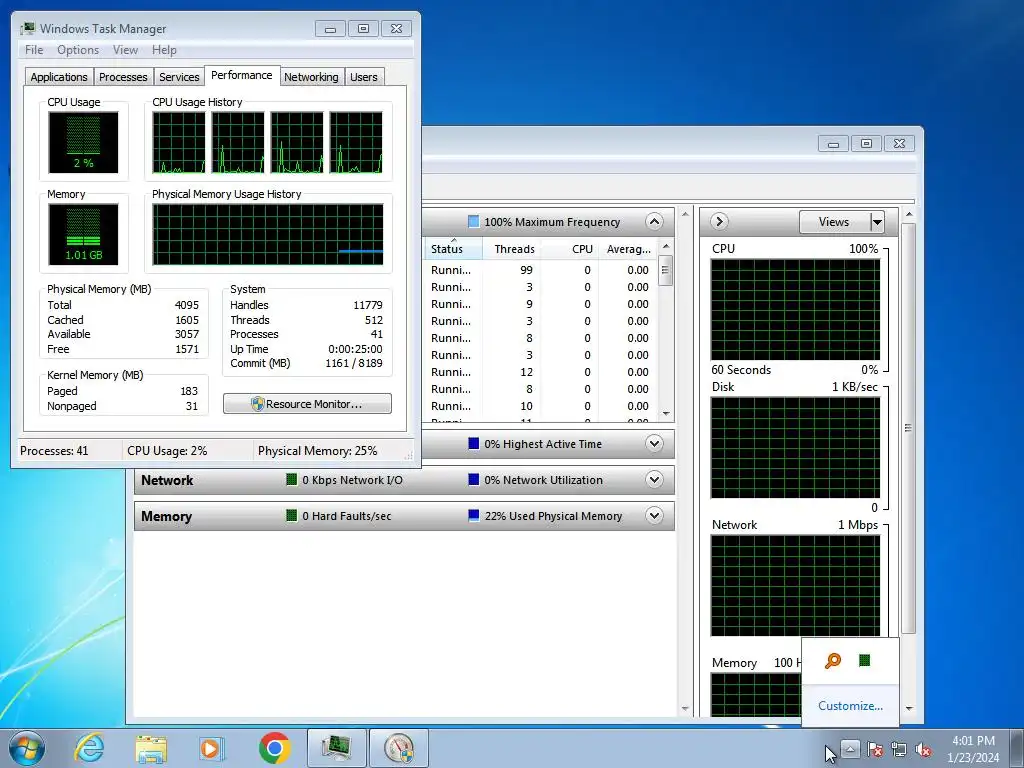Click the Customize... link in tray popup
The width and height of the screenshot is (1024, 768).
[x=850, y=706]
